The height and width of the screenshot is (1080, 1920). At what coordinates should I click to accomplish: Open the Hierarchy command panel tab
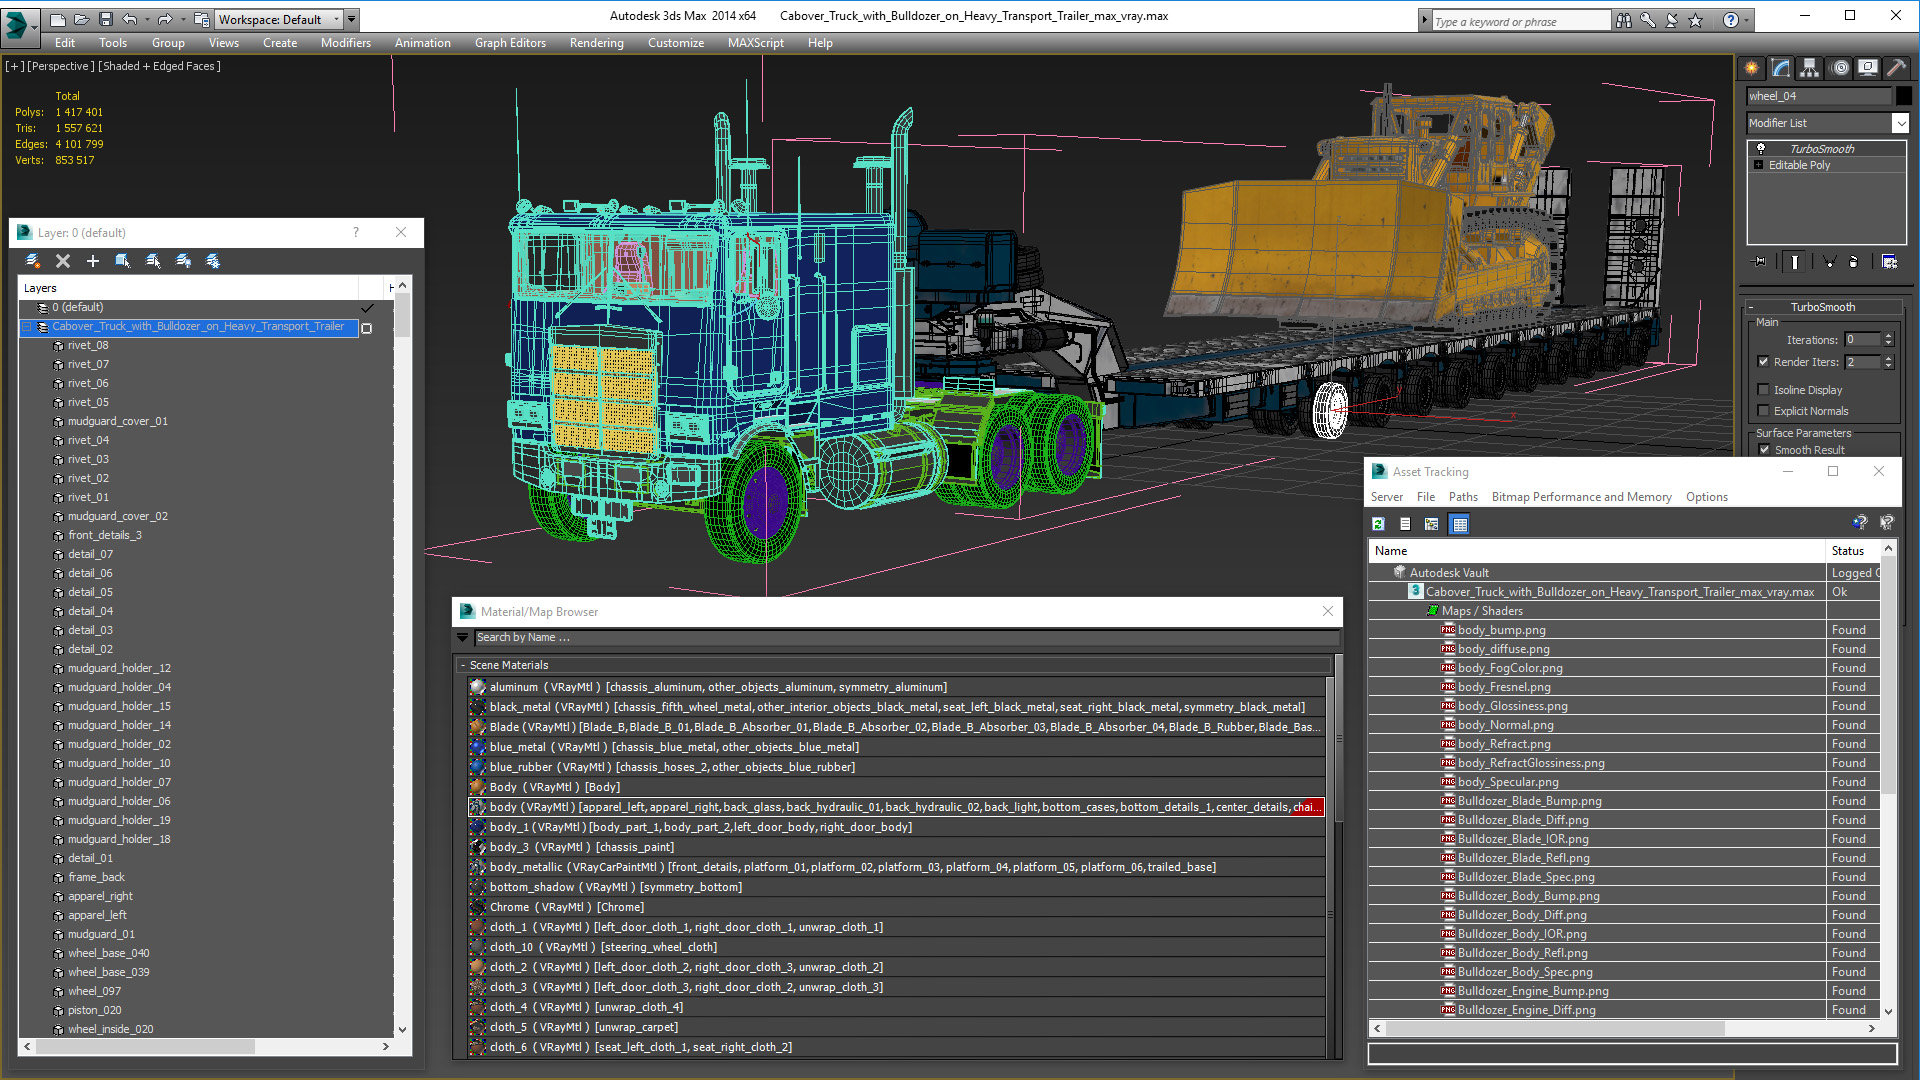click(x=1810, y=68)
